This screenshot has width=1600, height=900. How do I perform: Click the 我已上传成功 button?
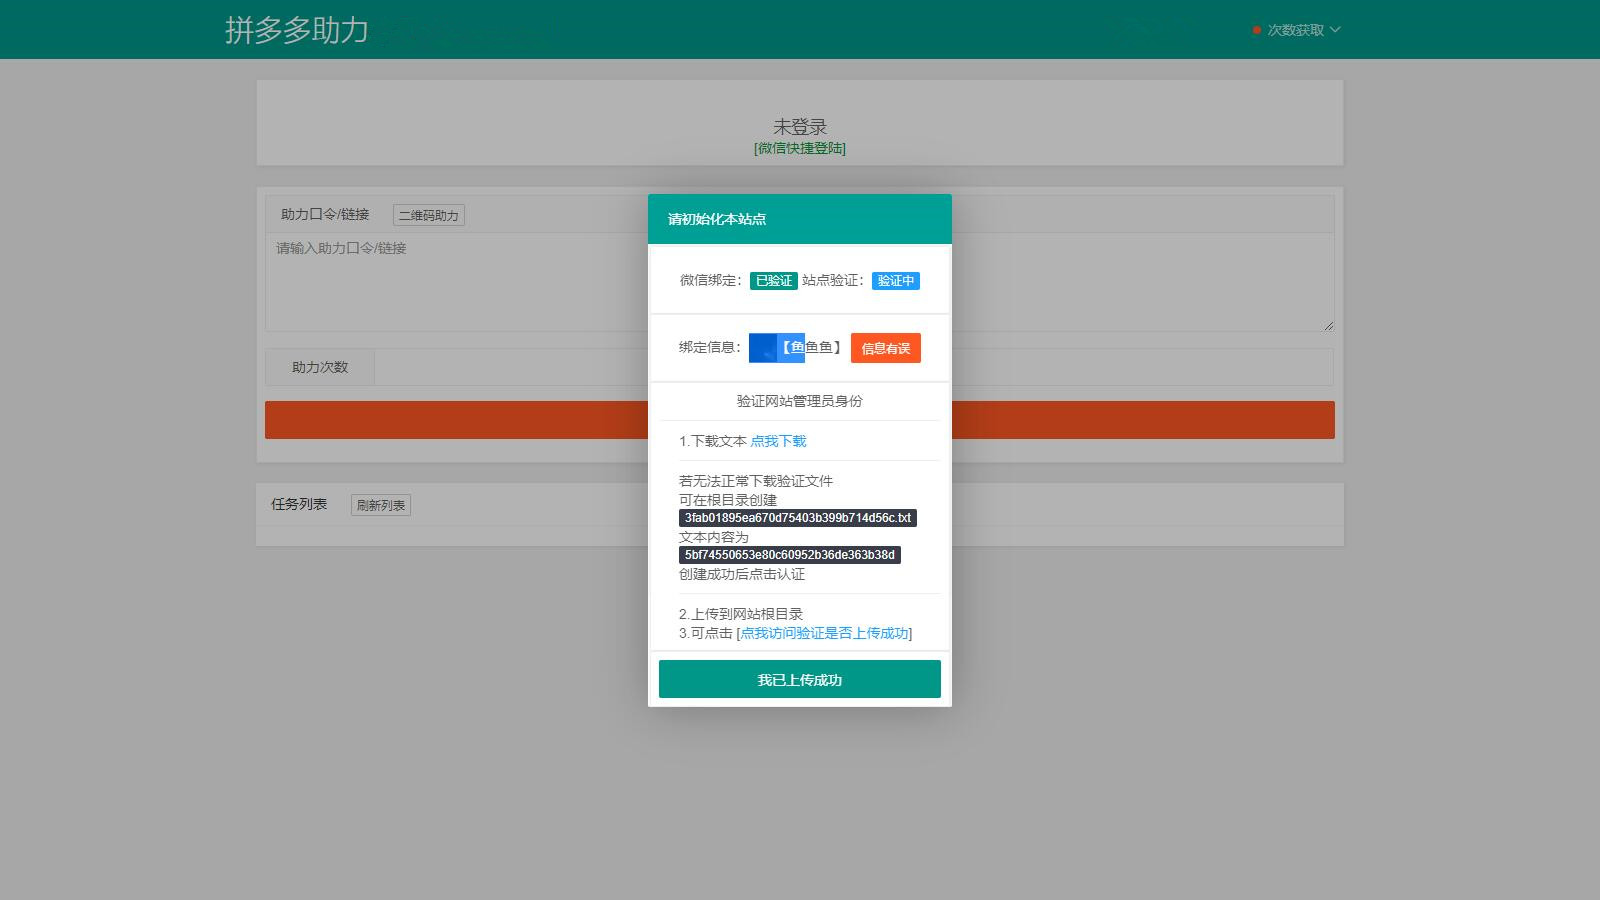(800, 679)
